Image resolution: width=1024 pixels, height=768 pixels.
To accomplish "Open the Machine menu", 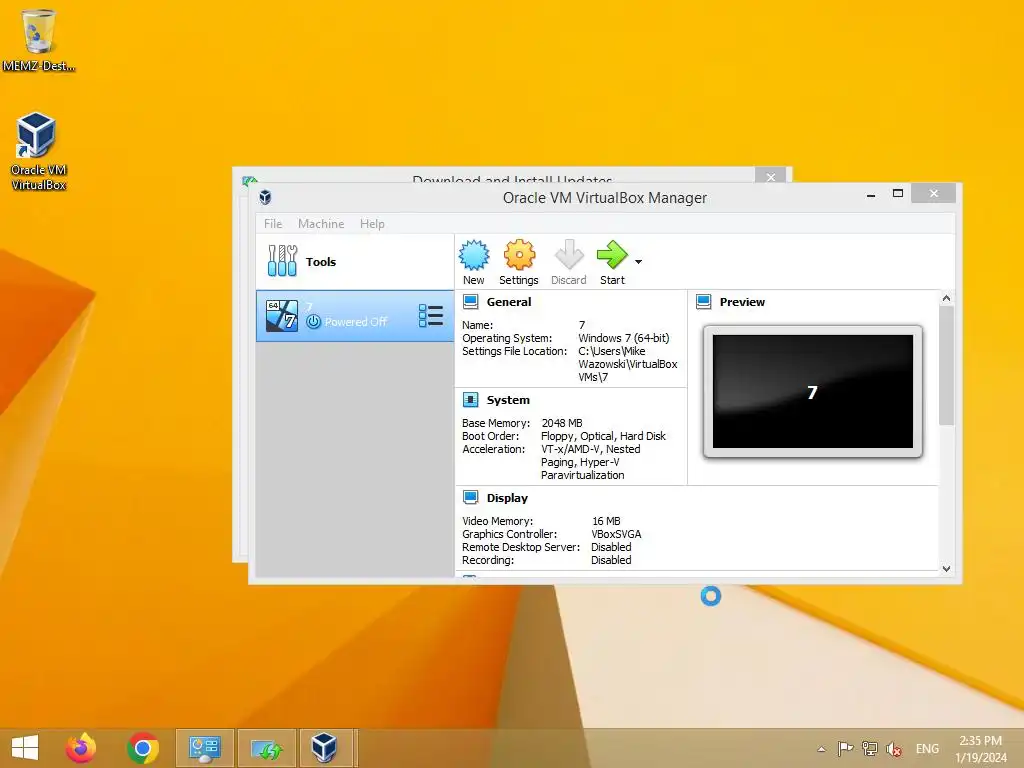I will pyautogui.click(x=321, y=223).
